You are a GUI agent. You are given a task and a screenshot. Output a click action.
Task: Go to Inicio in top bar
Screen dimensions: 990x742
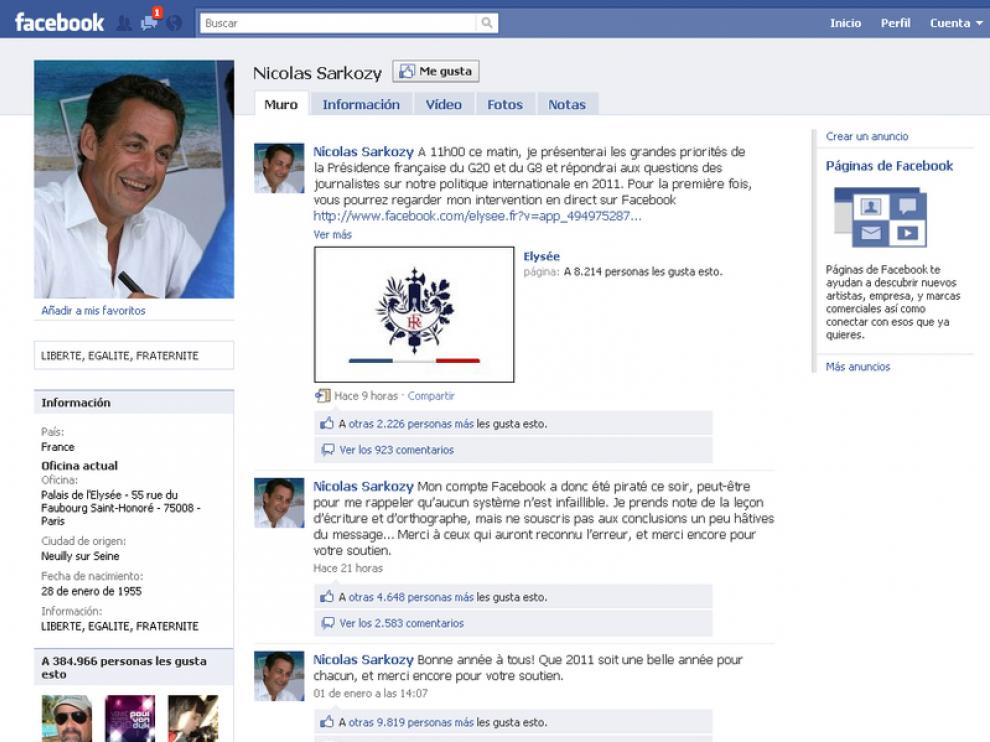[845, 23]
